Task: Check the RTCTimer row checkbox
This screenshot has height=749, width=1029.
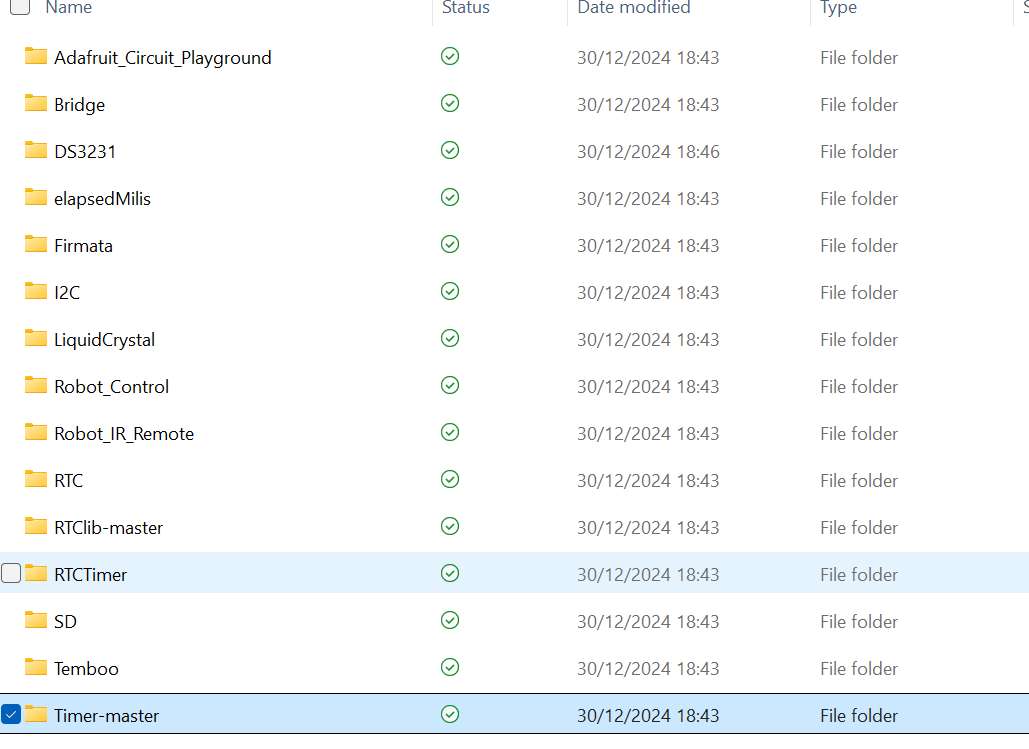Action: pyautogui.click(x=11, y=573)
